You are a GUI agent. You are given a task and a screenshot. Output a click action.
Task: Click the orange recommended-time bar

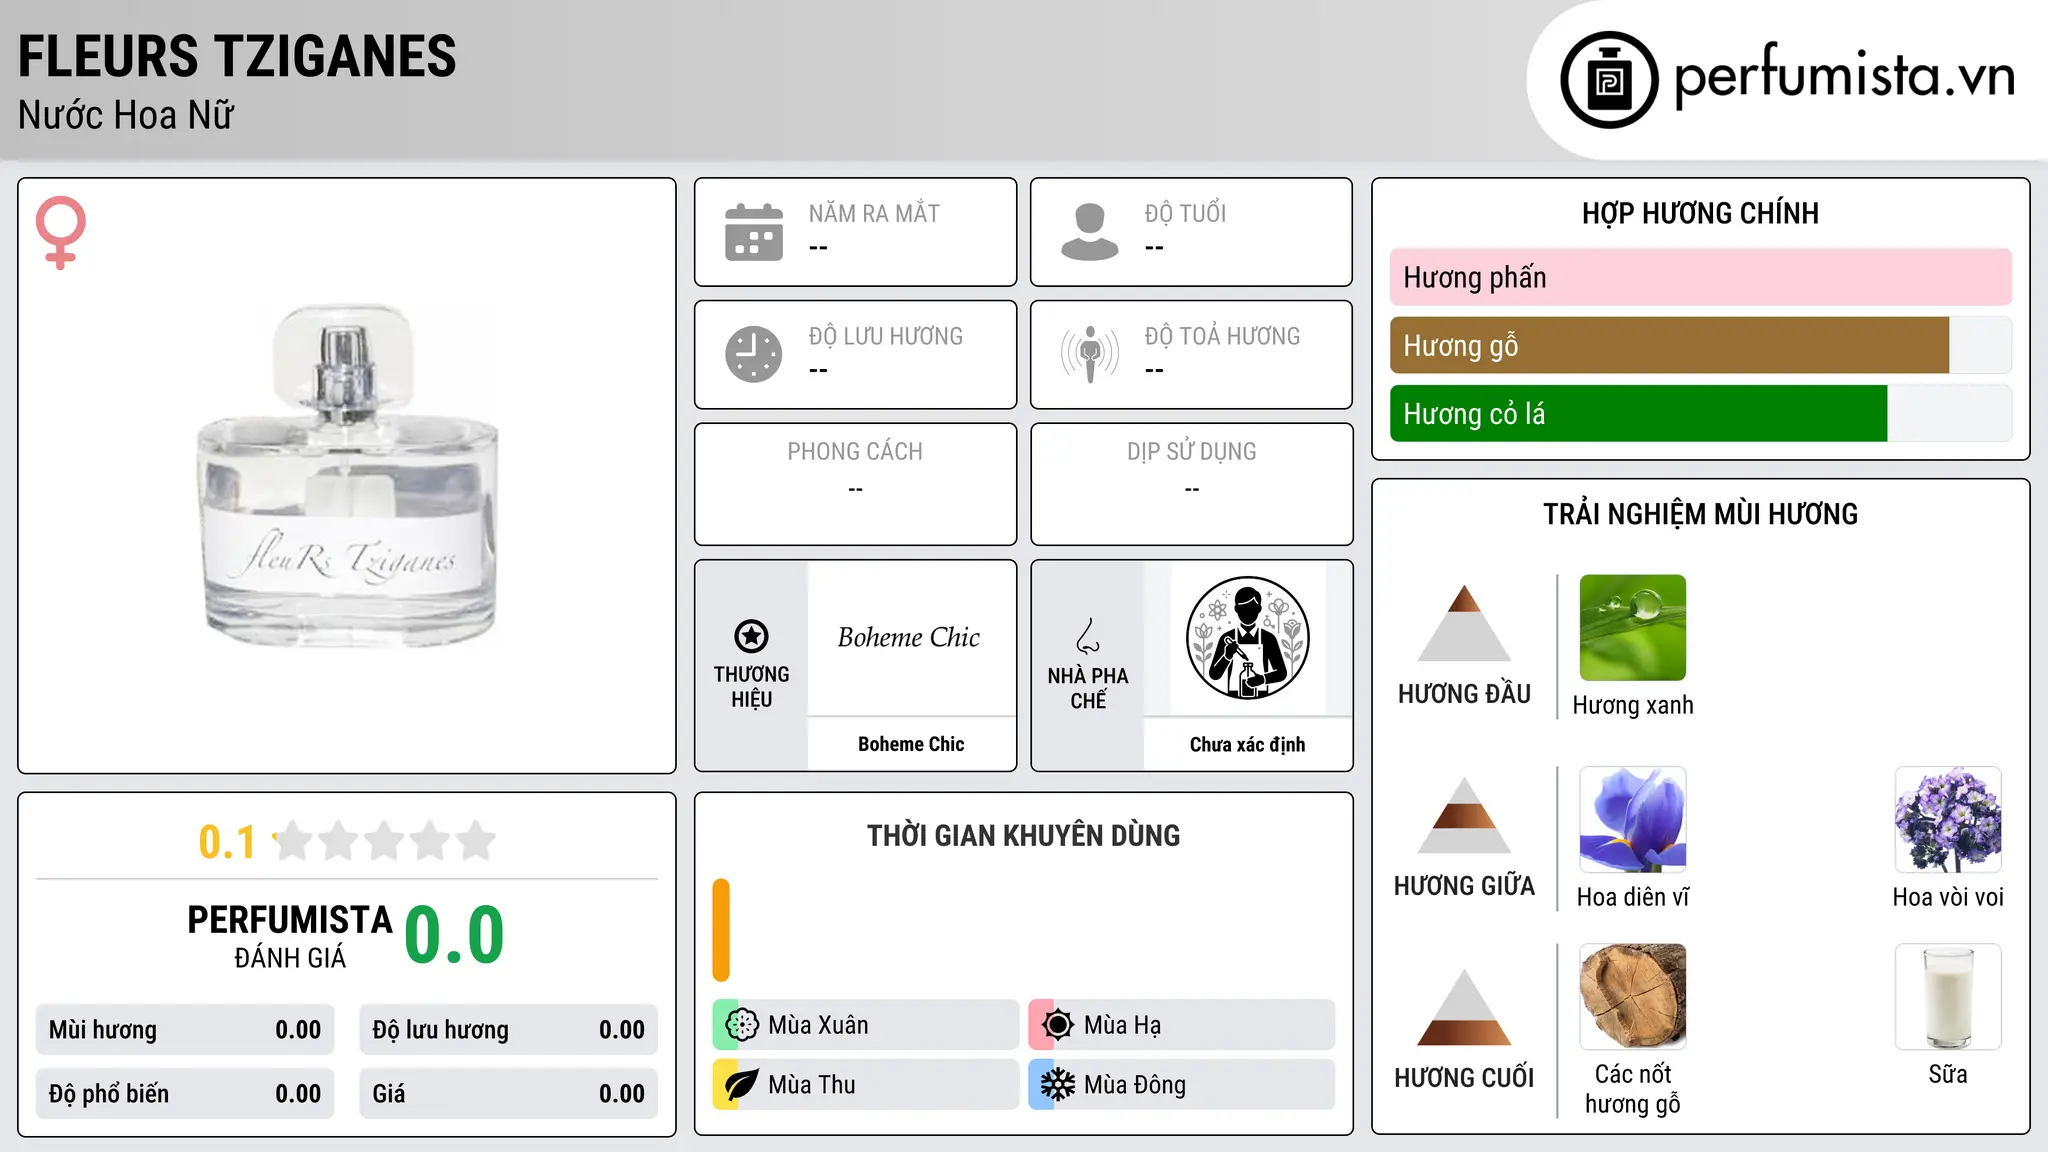click(721, 930)
